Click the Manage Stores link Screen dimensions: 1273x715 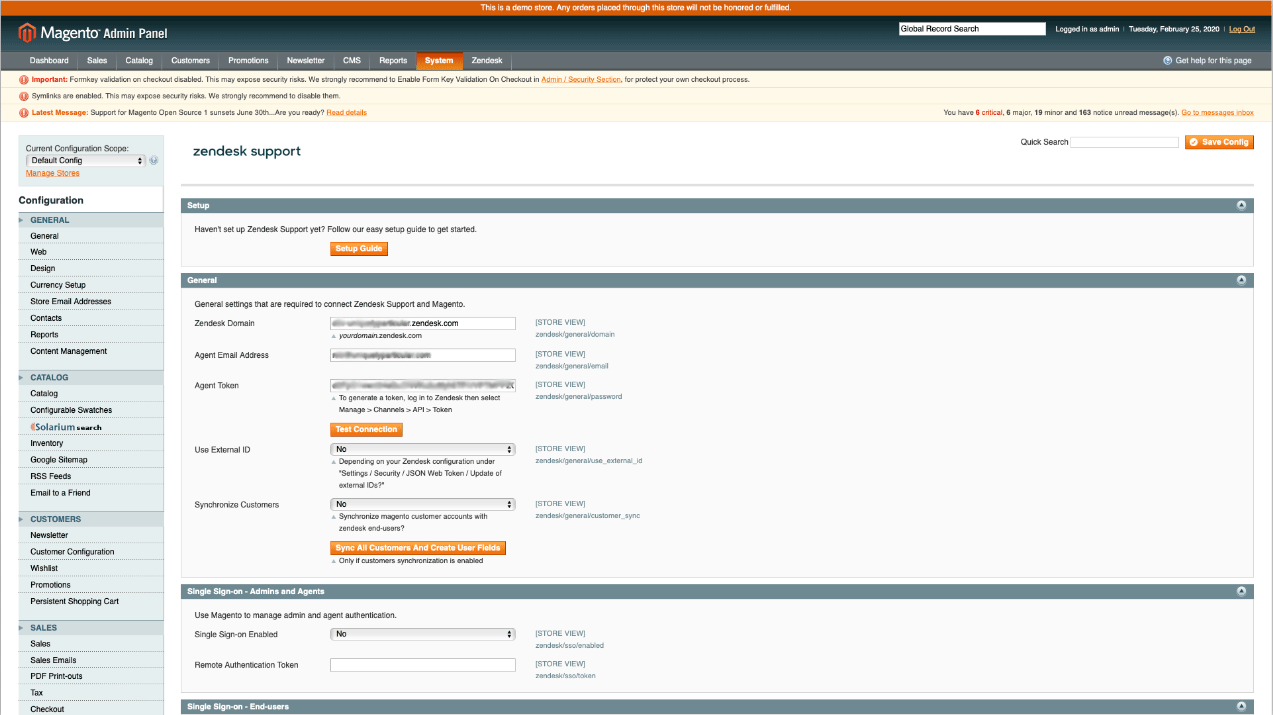[x=53, y=173]
